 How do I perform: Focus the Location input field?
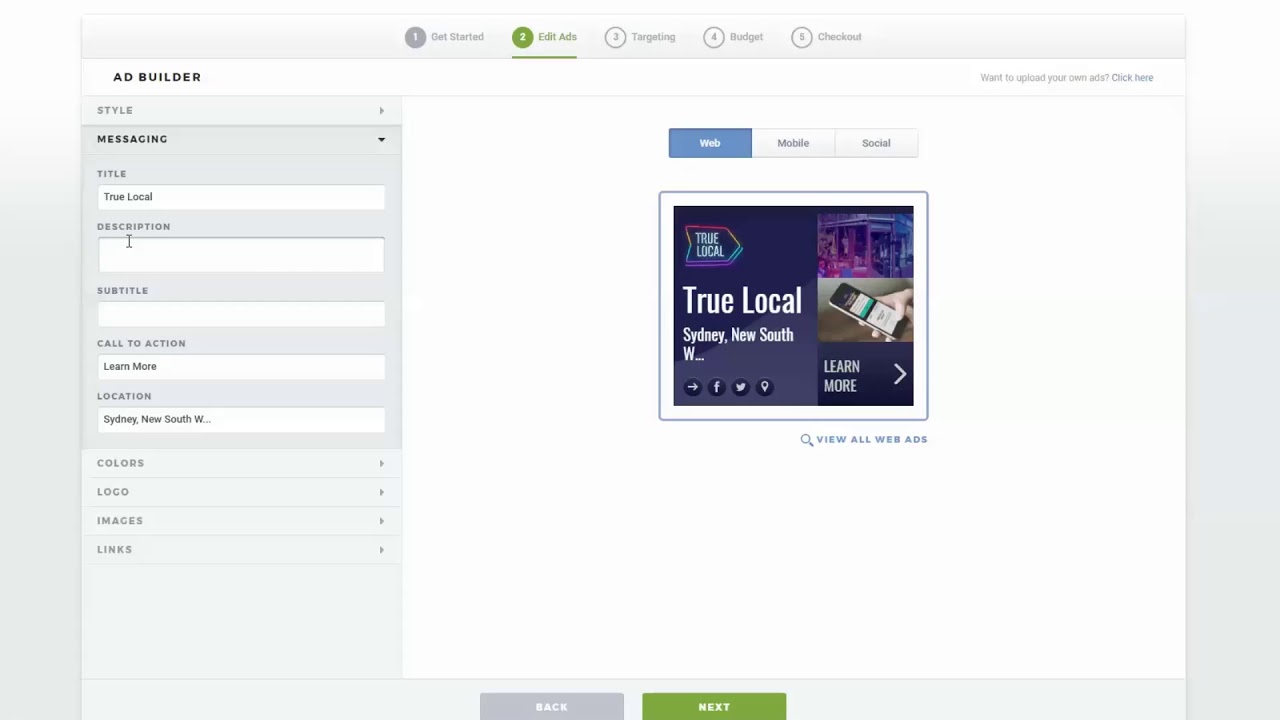(241, 419)
